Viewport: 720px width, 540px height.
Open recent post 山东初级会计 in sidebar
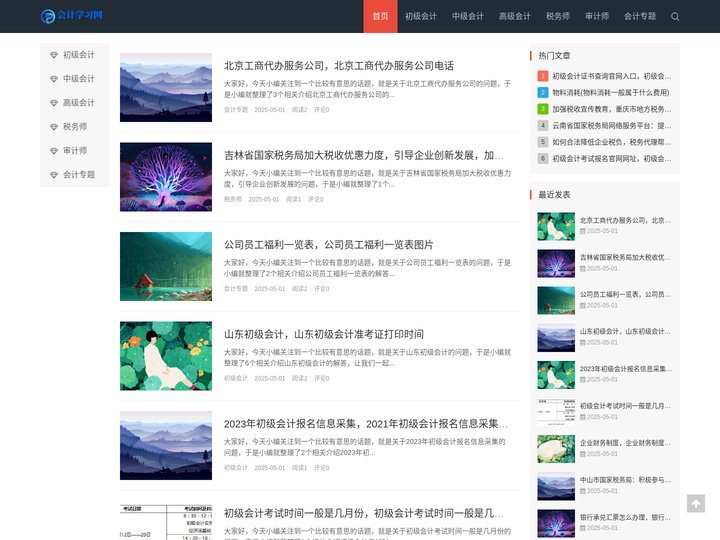[x=625, y=332]
